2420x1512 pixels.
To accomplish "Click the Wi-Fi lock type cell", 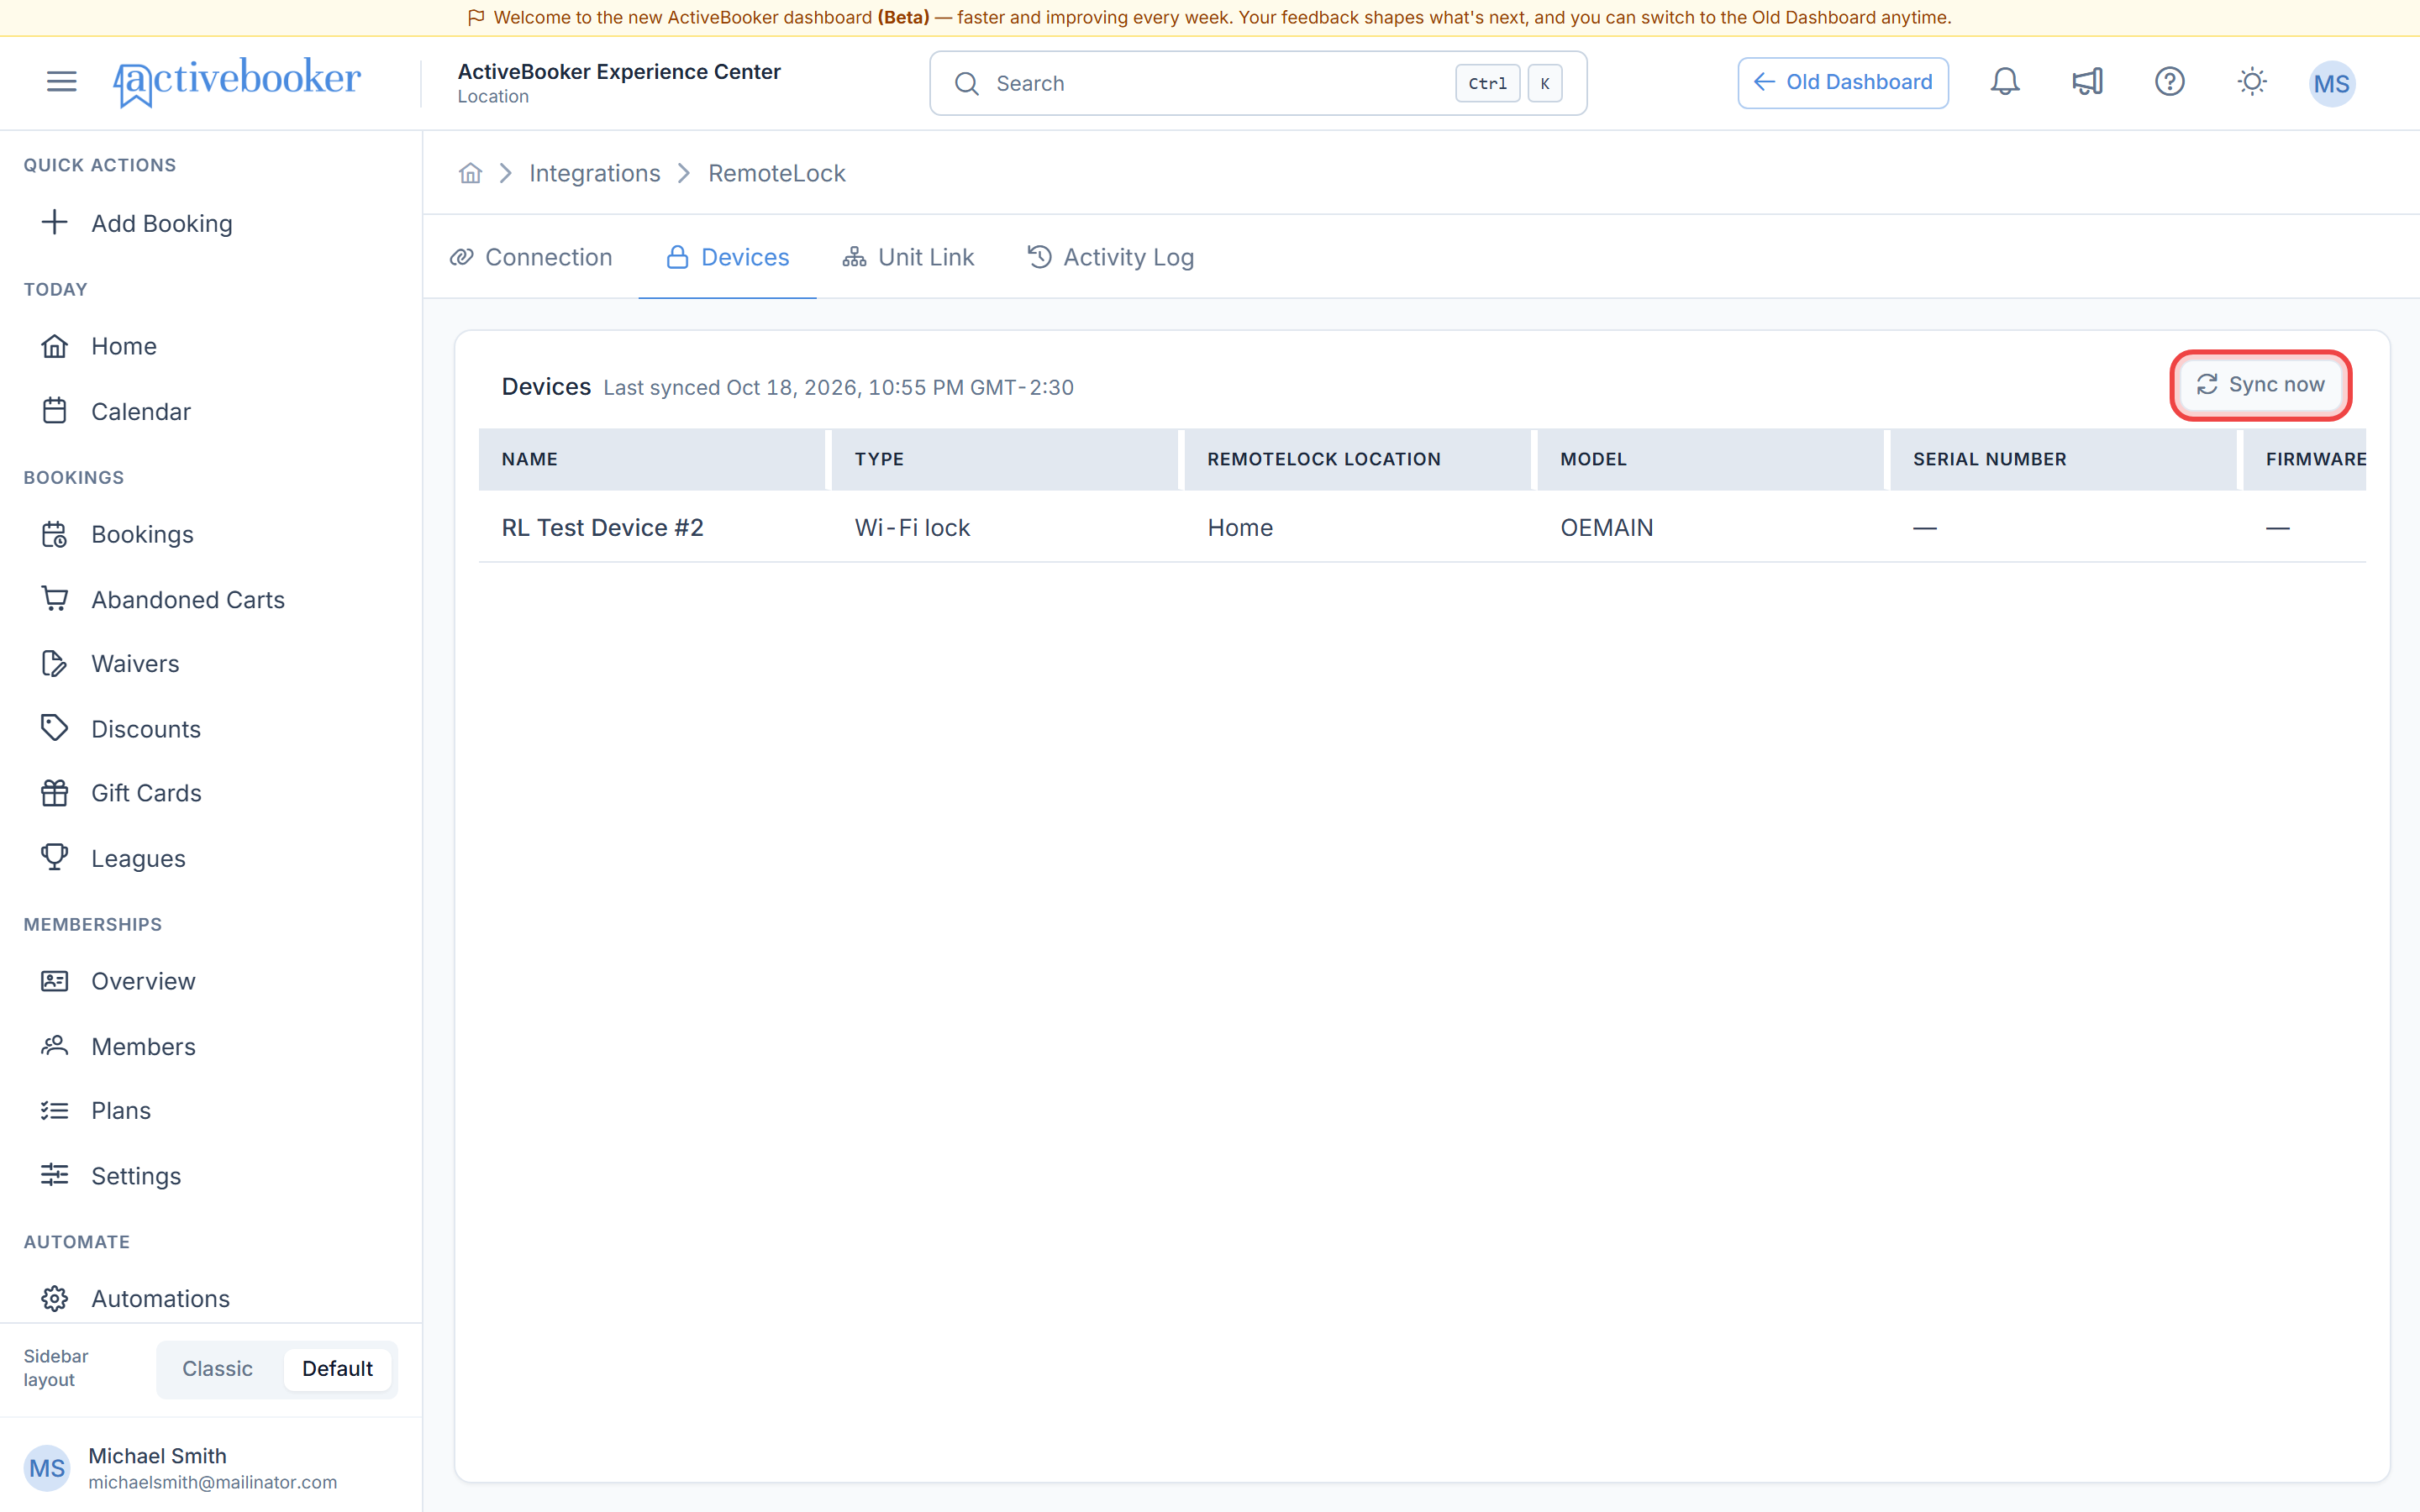I will tap(912, 527).
